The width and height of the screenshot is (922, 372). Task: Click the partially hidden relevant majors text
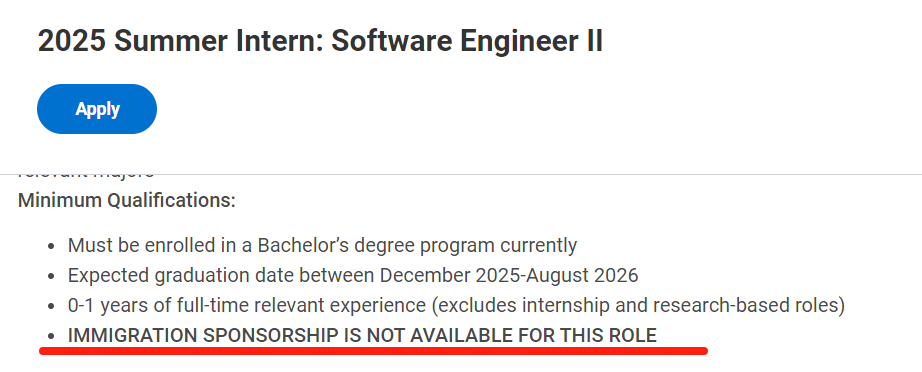86,172
